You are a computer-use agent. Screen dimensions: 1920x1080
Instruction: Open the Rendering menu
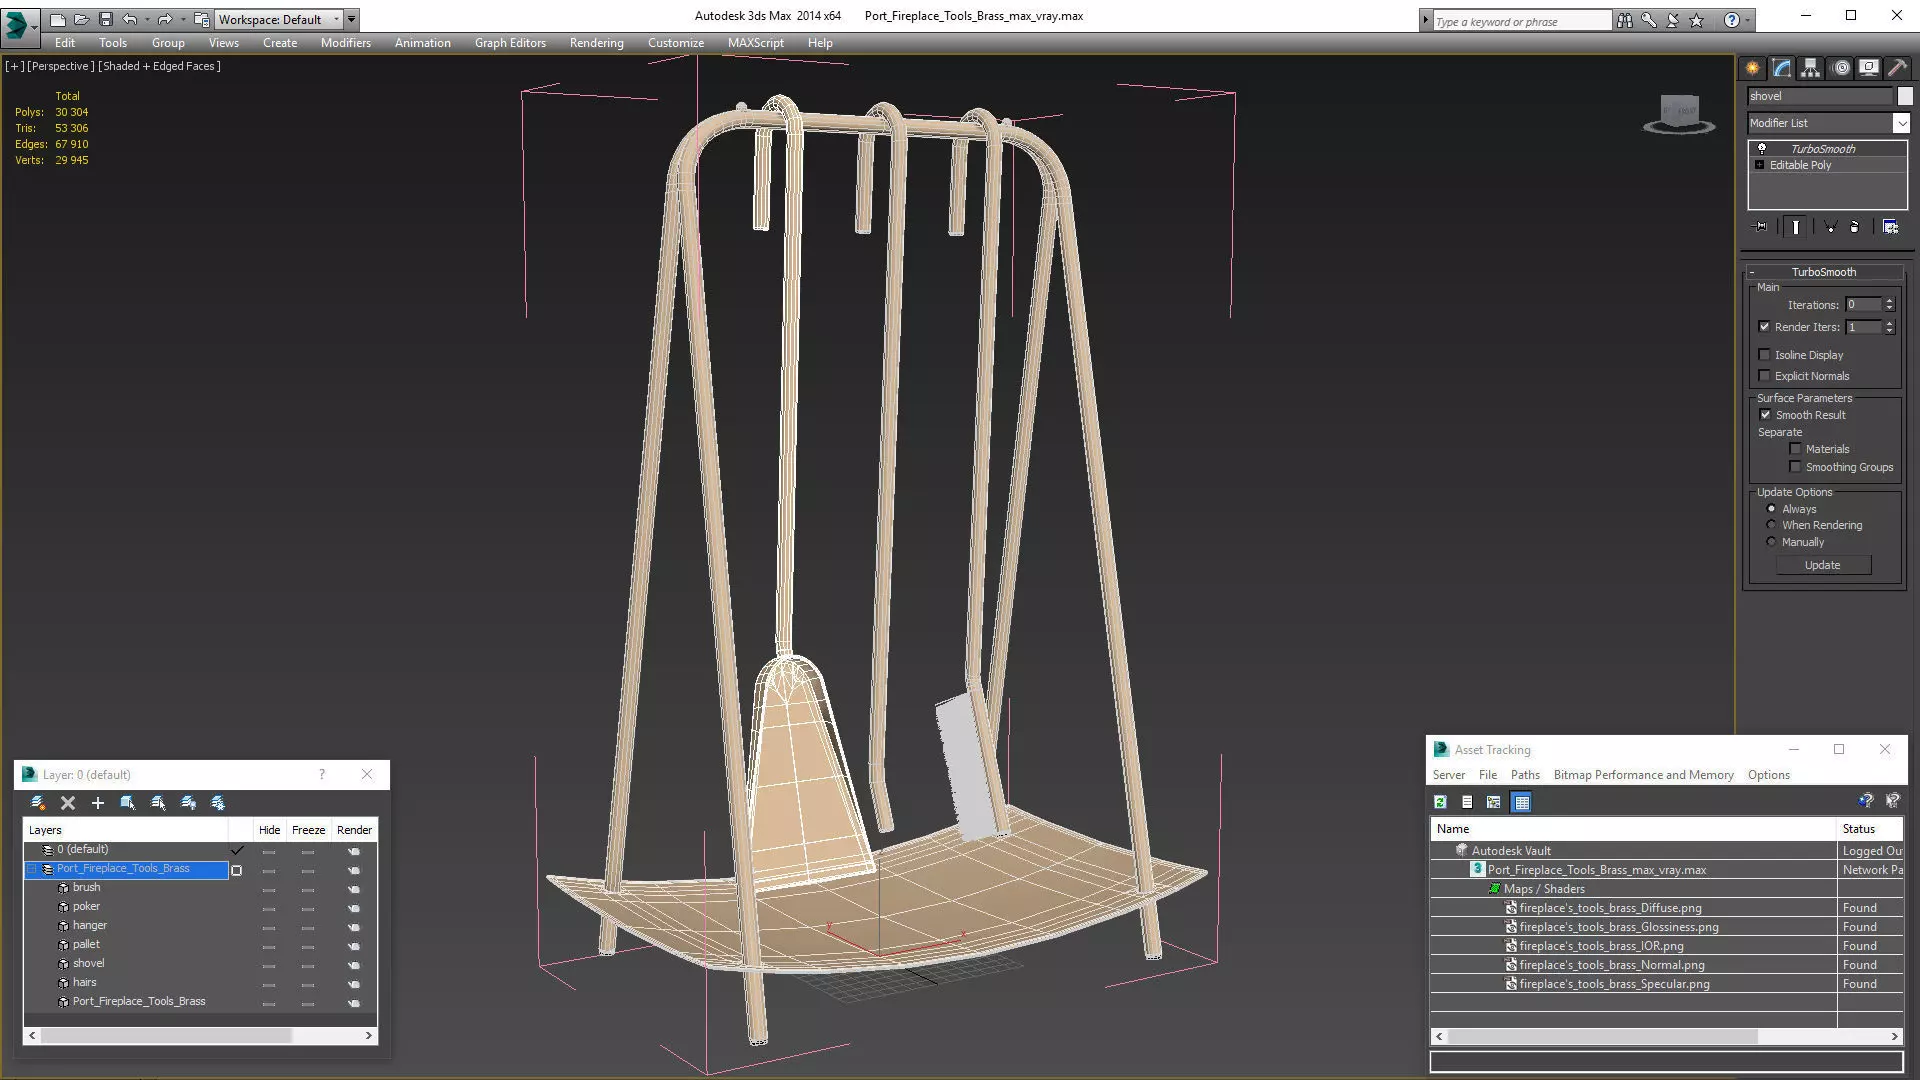pyautogui.click(x=596, y=43)
